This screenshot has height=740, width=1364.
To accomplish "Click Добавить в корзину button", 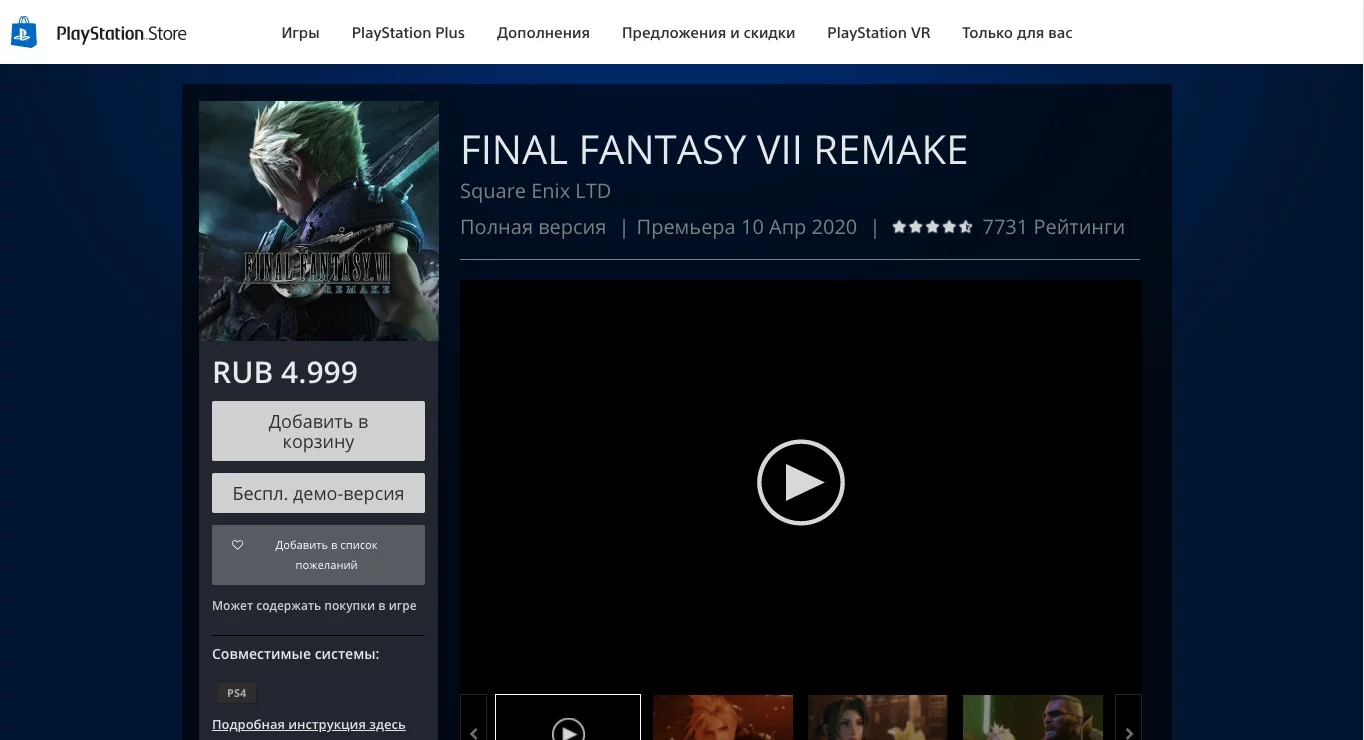I will (318, 431).
